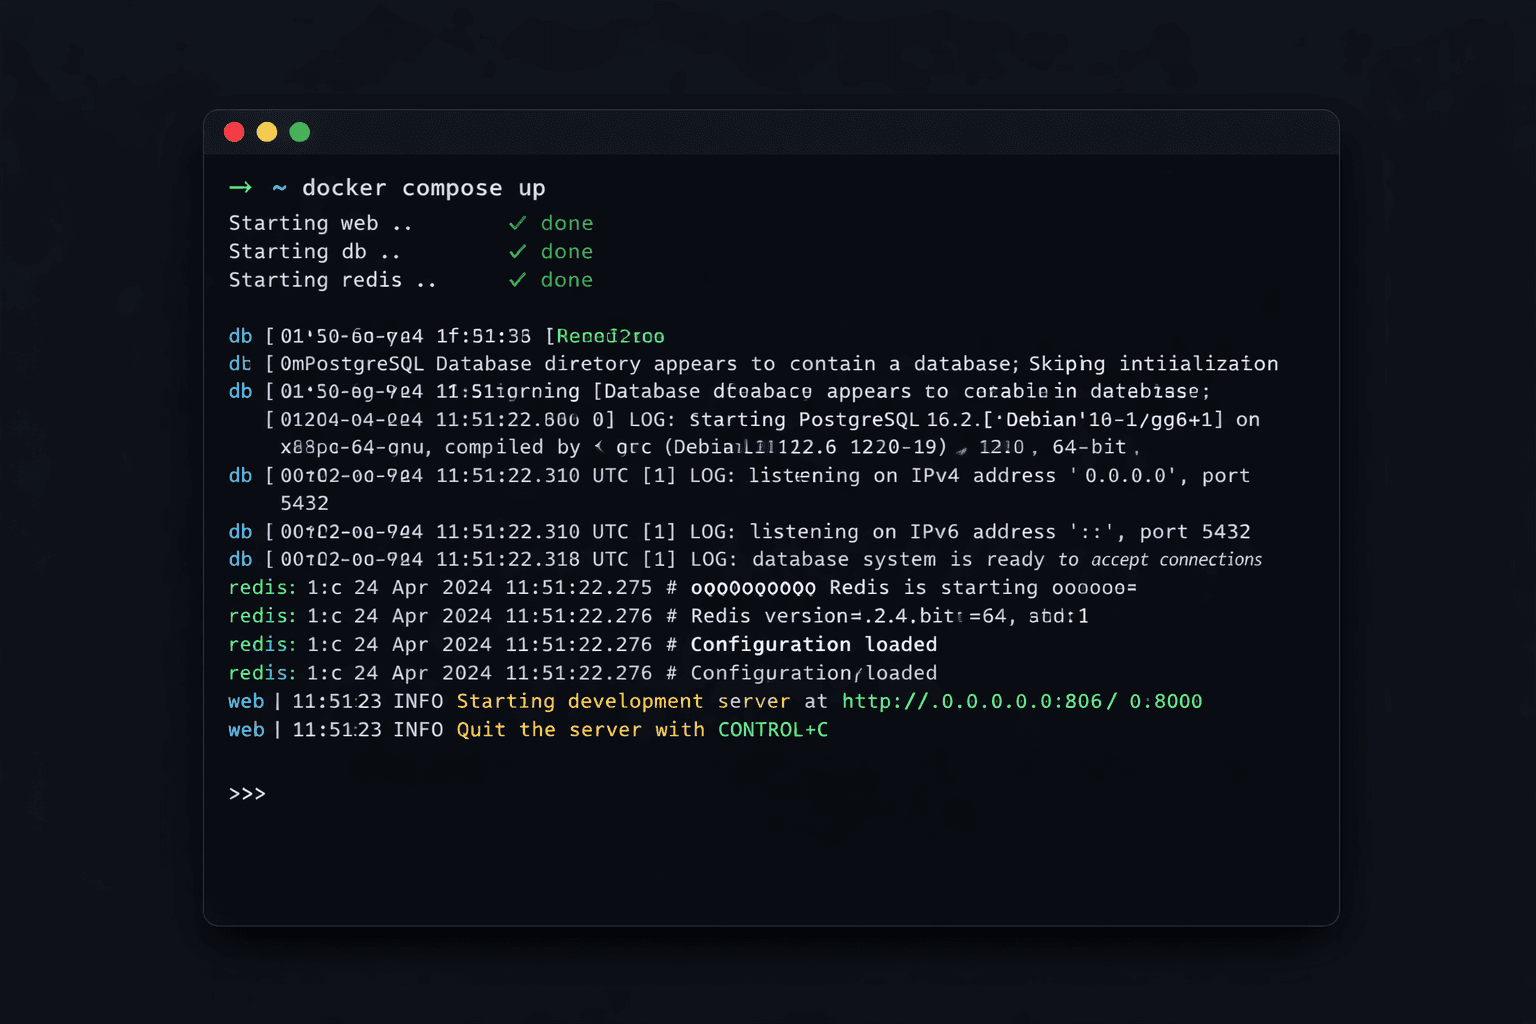Viewport: 1536px width, 1024px height.
Task: Click the empty terminal window title bar
Action: (x=770, y=132)
